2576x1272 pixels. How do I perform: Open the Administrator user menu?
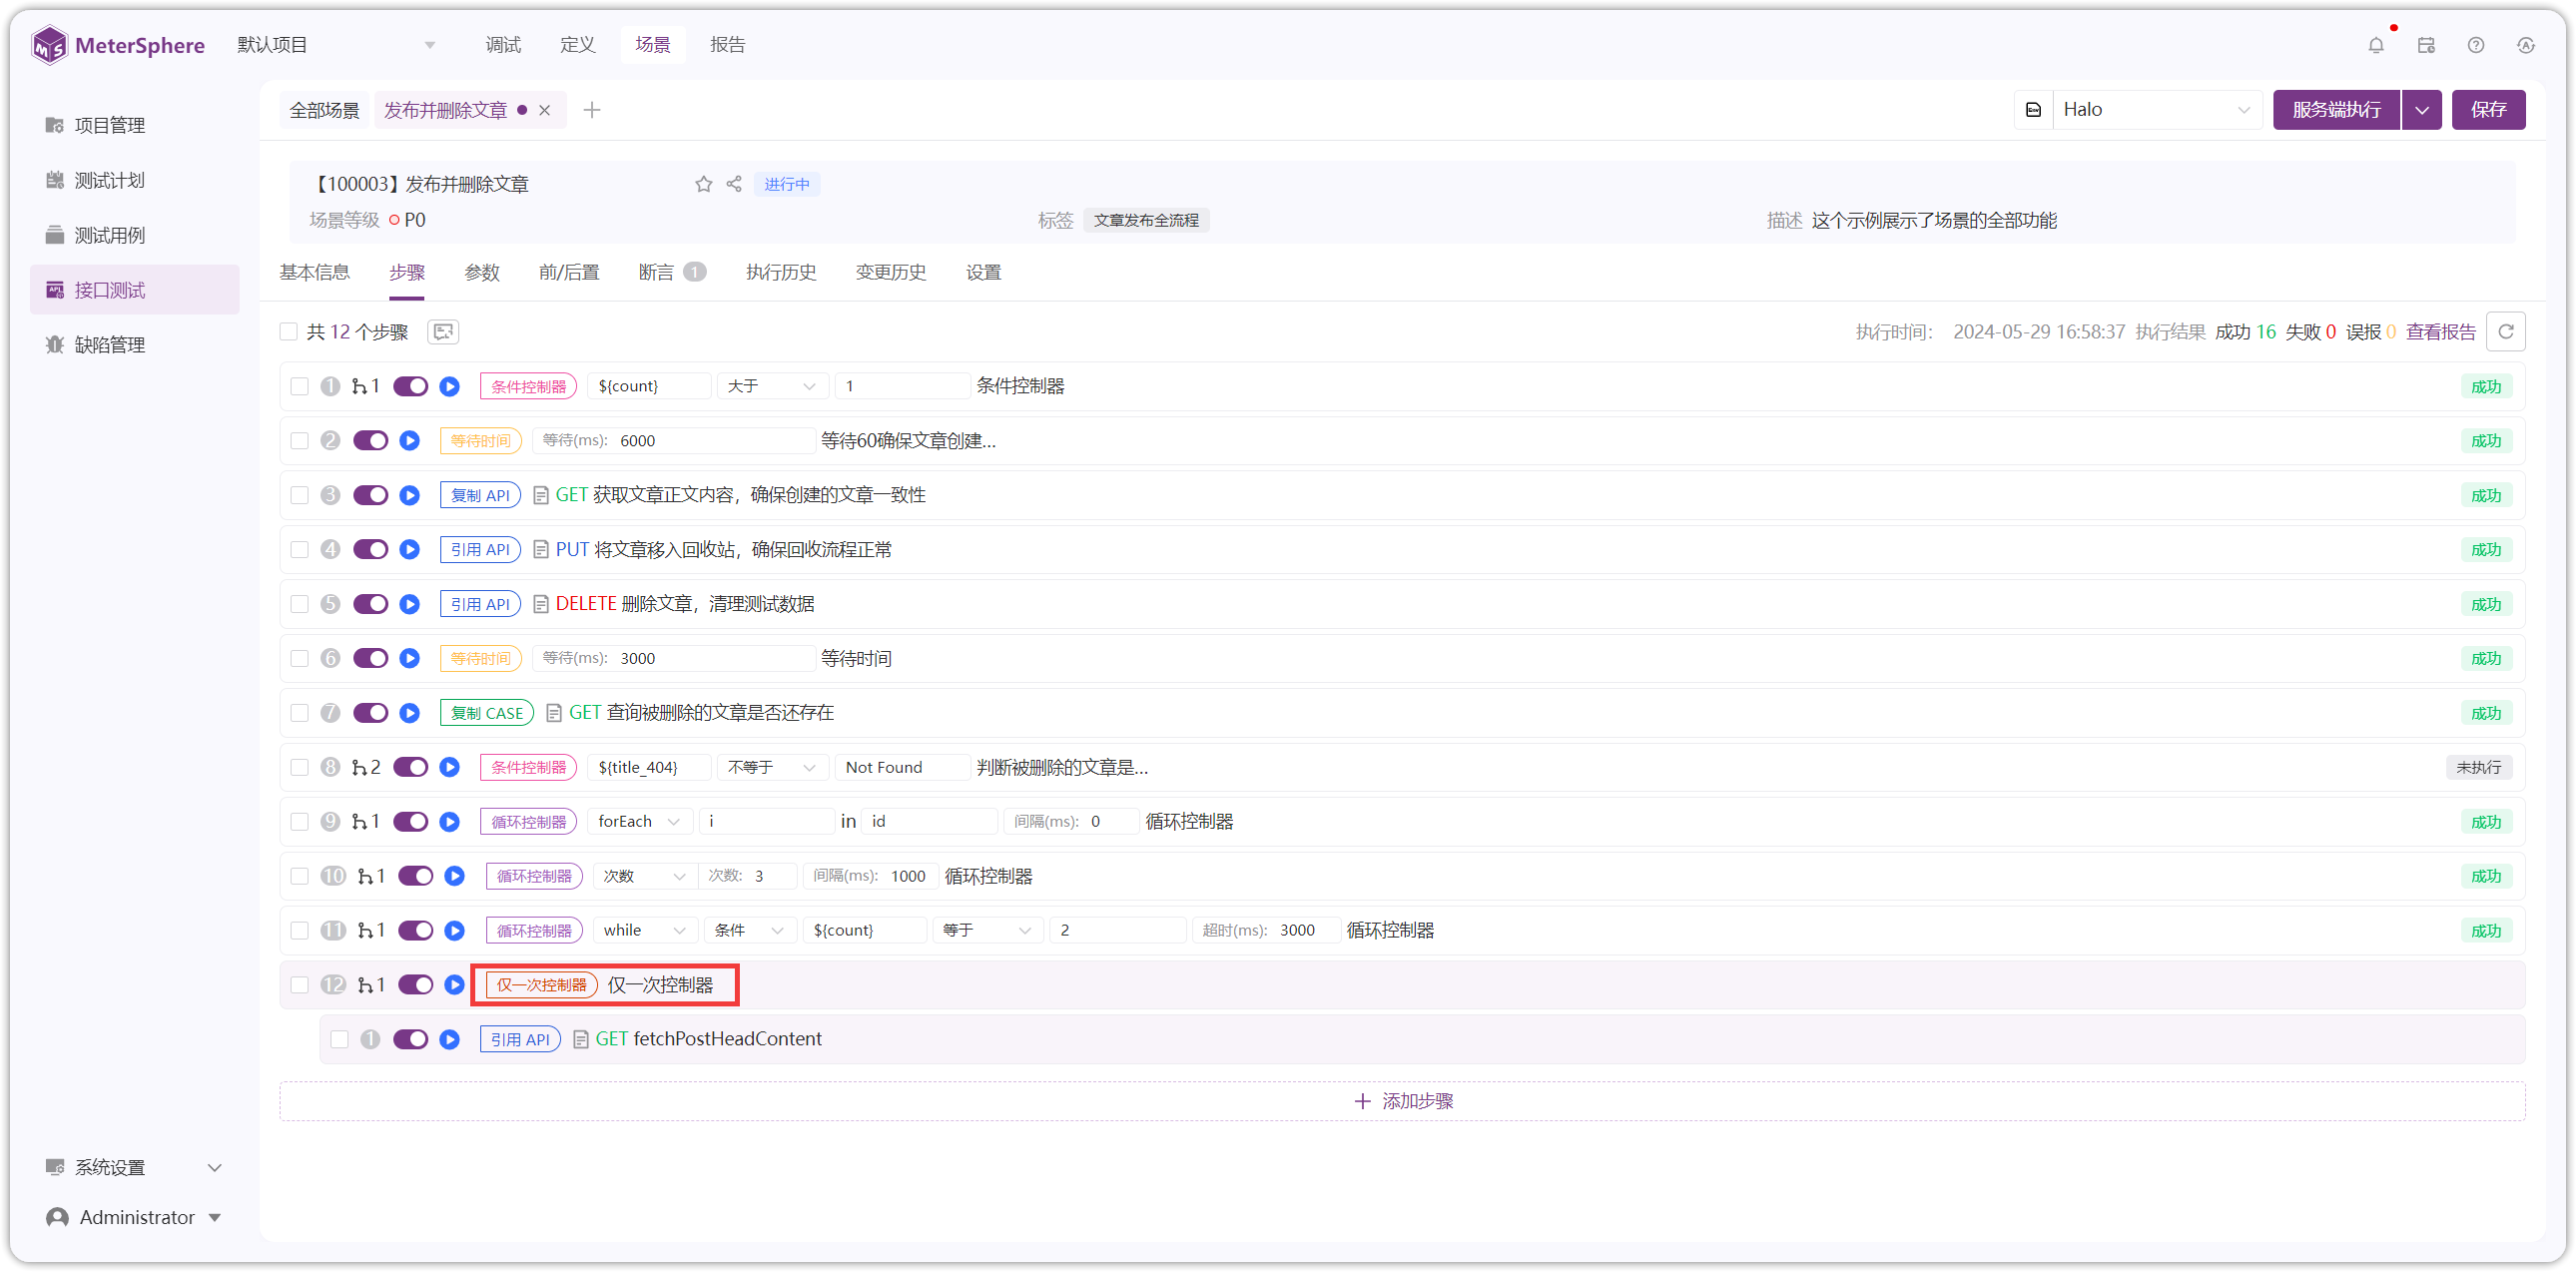(x=135, y=1218)
